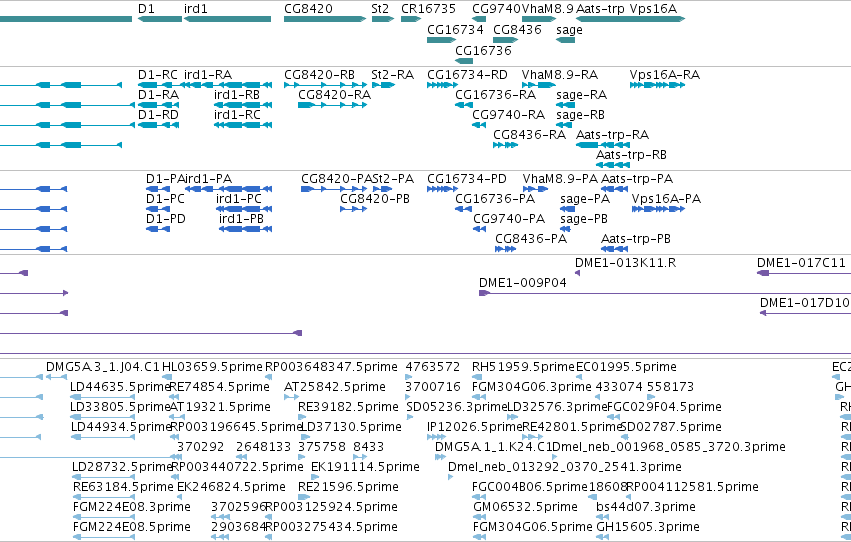Select the D1 gene label

tap(146, 9)
